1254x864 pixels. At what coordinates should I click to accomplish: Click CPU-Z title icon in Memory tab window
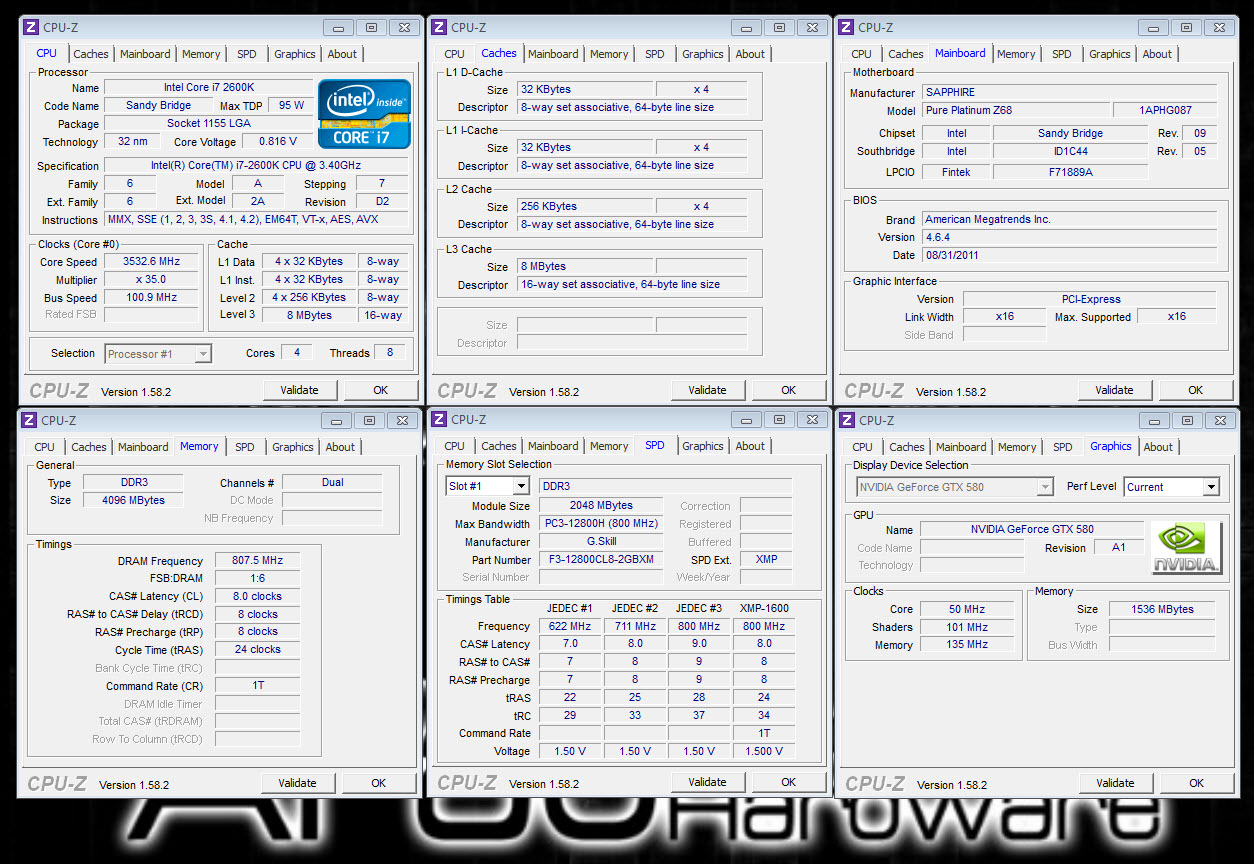[29, 420]
